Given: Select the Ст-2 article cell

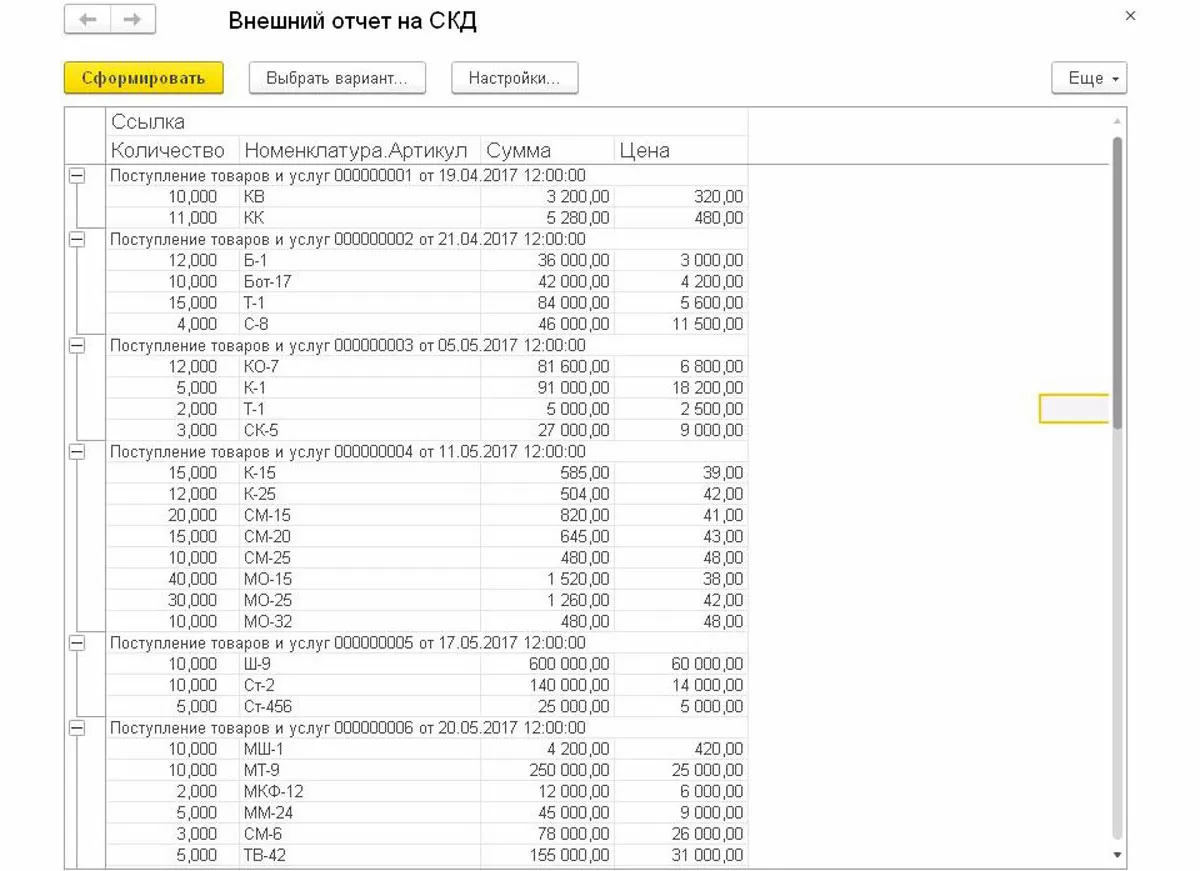Looking at the screenshot, I should tap(360, 685).
